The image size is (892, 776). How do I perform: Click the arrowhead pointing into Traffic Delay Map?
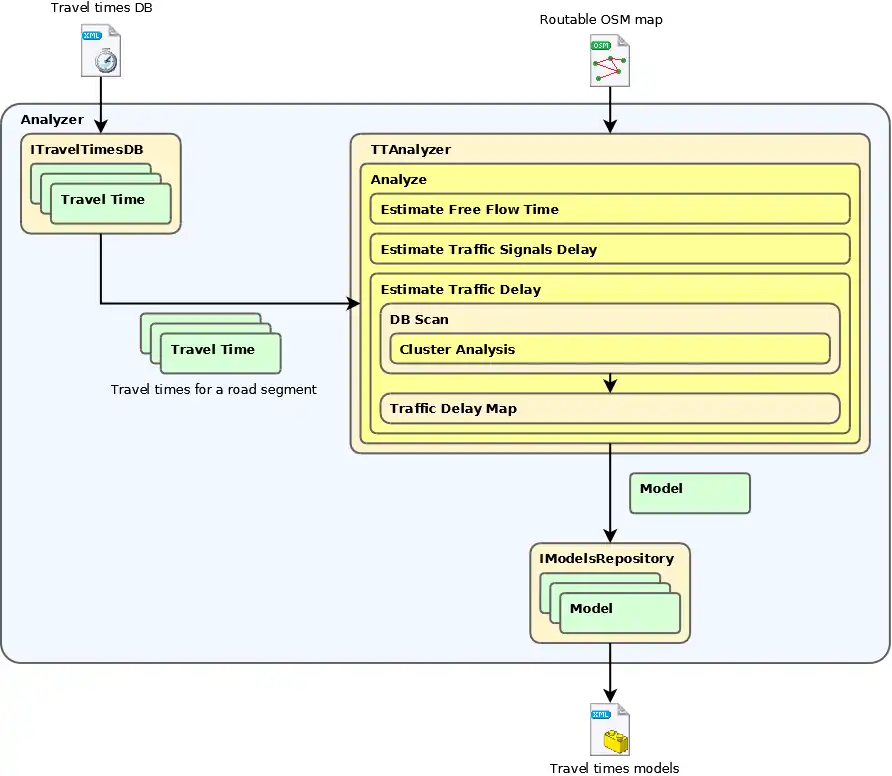[x=609, y=386]
